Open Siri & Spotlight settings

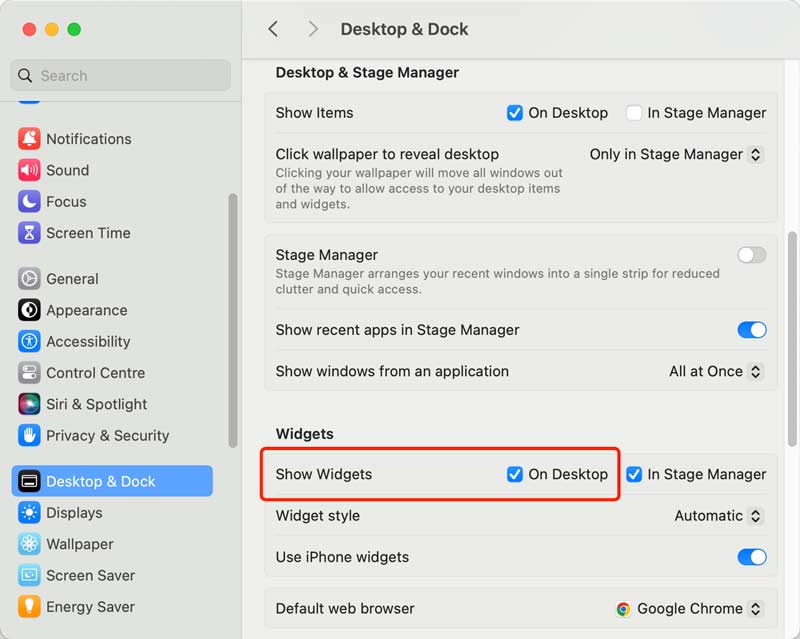[x=112, y=404]
